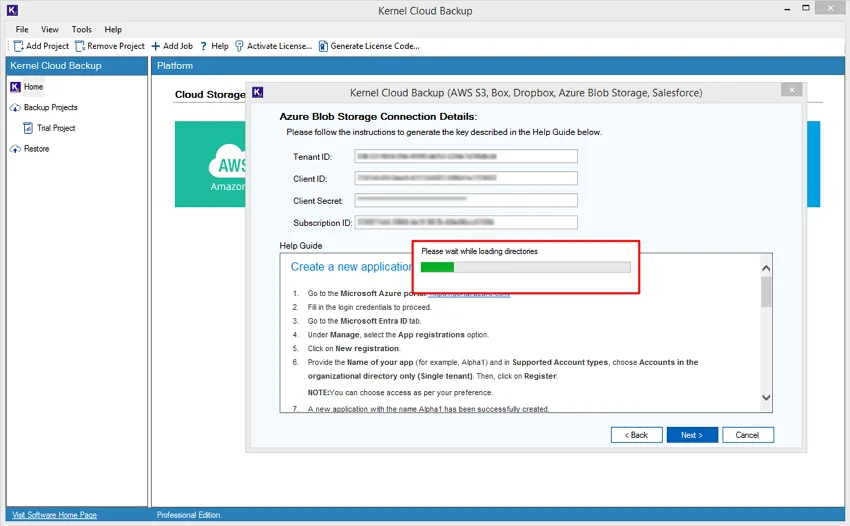Screen dimensions: 850x526
Task: Click the Help Guide scroll up arrow
Action: tap(766, 268)
